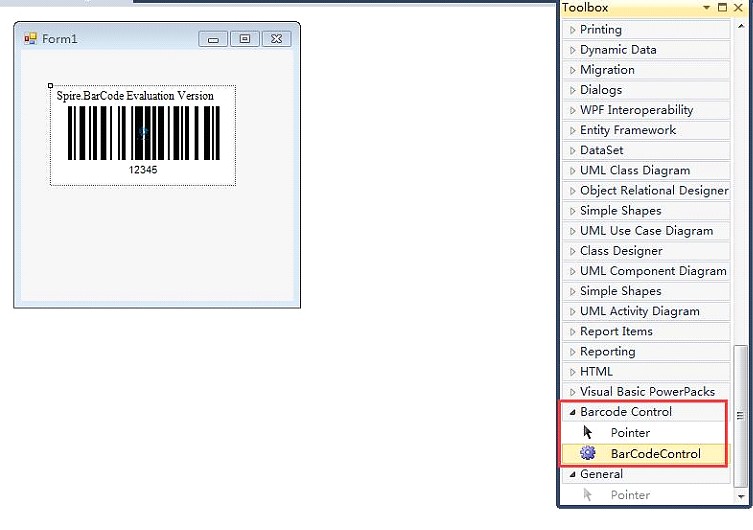This screenshot has width=753, height=530.
Task: Select the BarCodeControl gear icon
Action: click(587, 453)
